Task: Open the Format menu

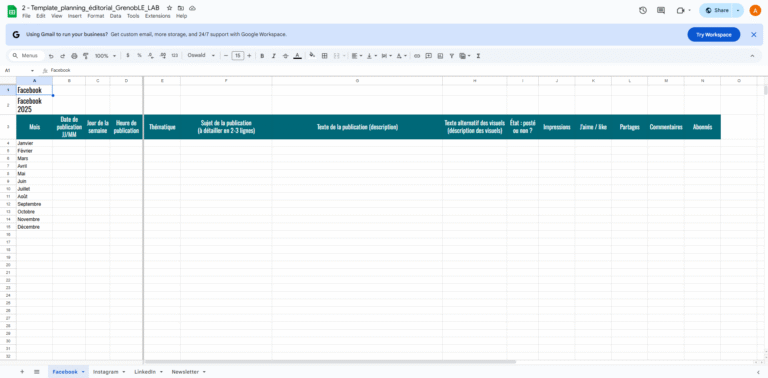Action: (x=96, y=16)
